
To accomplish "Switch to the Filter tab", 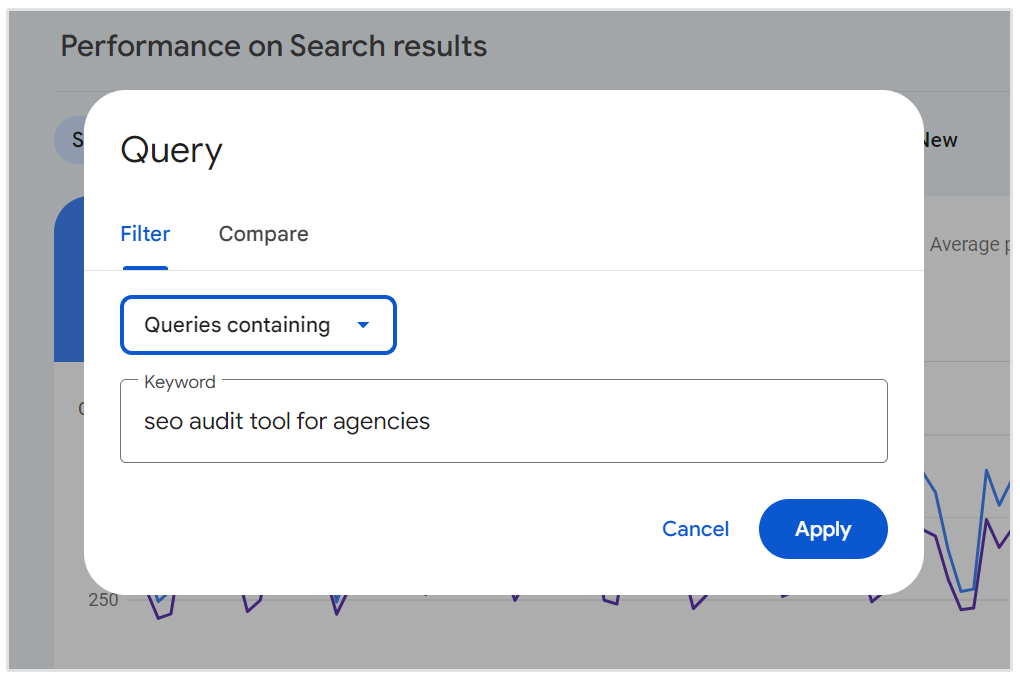I will point(145,234).
